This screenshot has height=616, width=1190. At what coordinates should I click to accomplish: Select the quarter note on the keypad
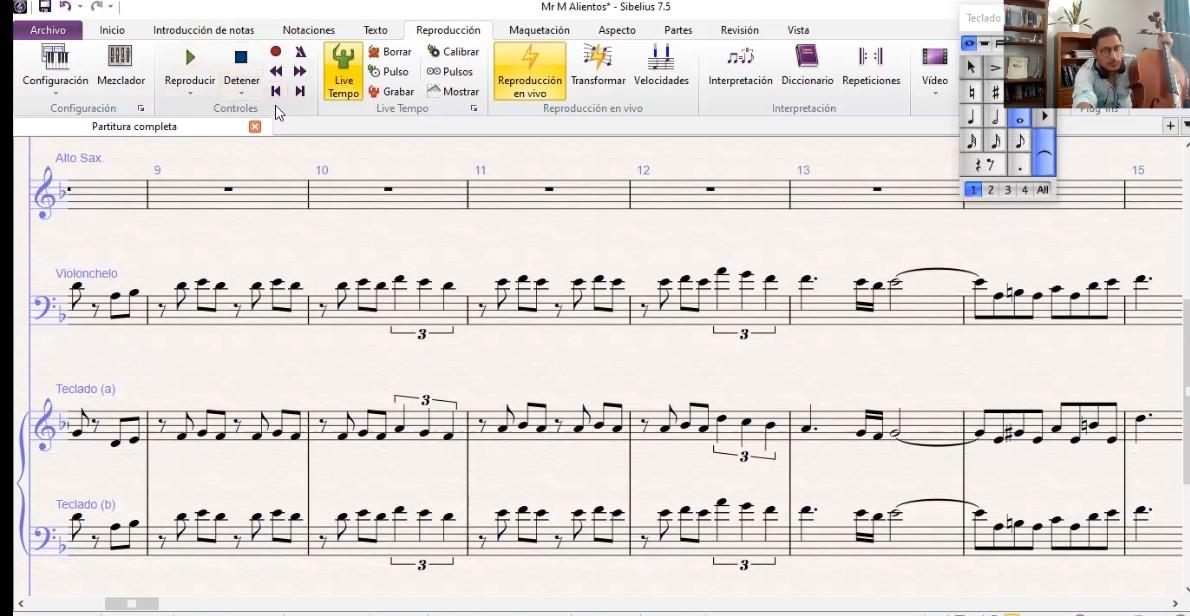971,117
